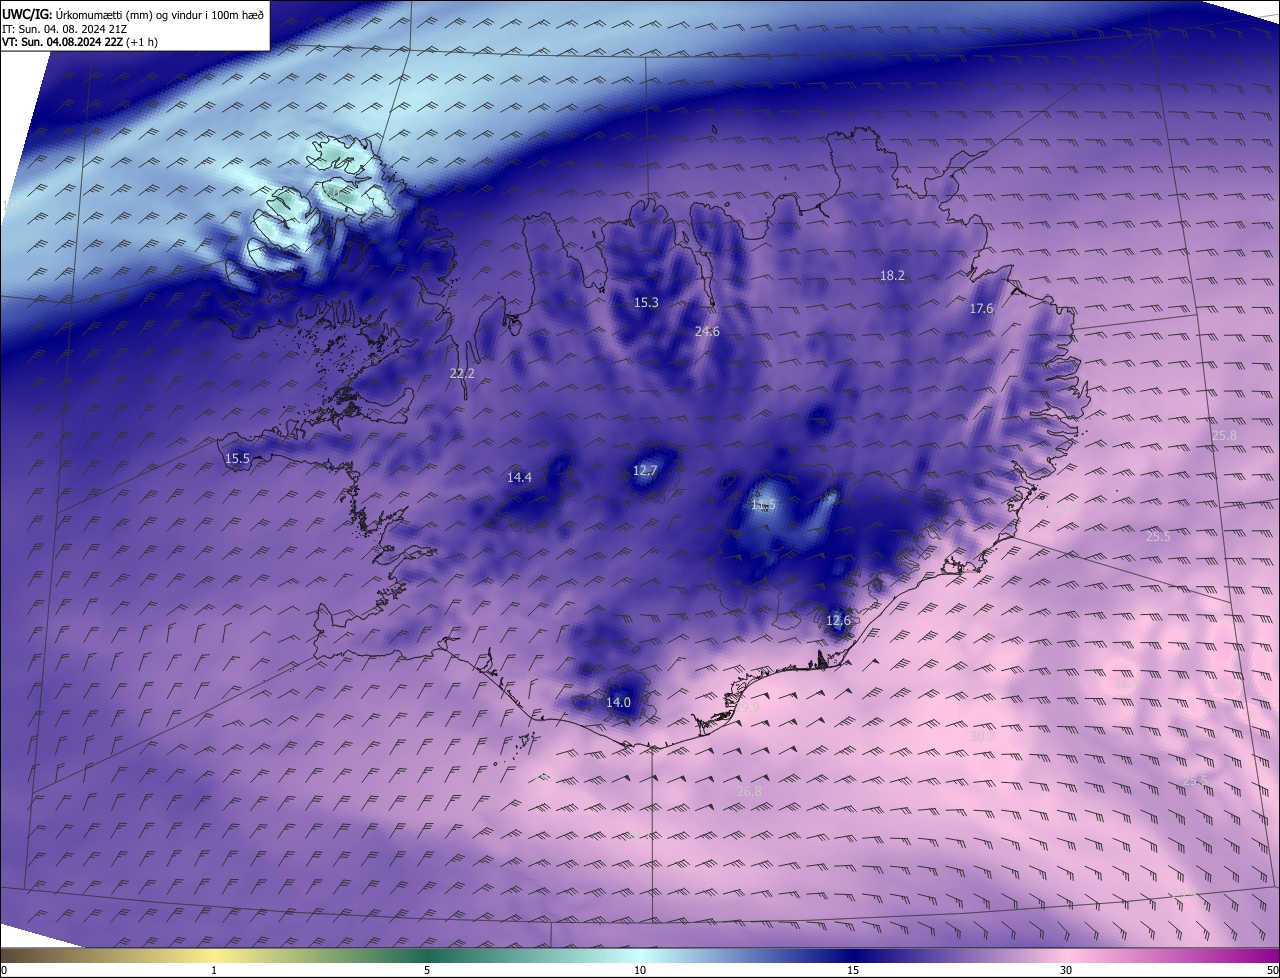Click the 24.6 value label
The image size is (1280, 978).
click(707, 331)
